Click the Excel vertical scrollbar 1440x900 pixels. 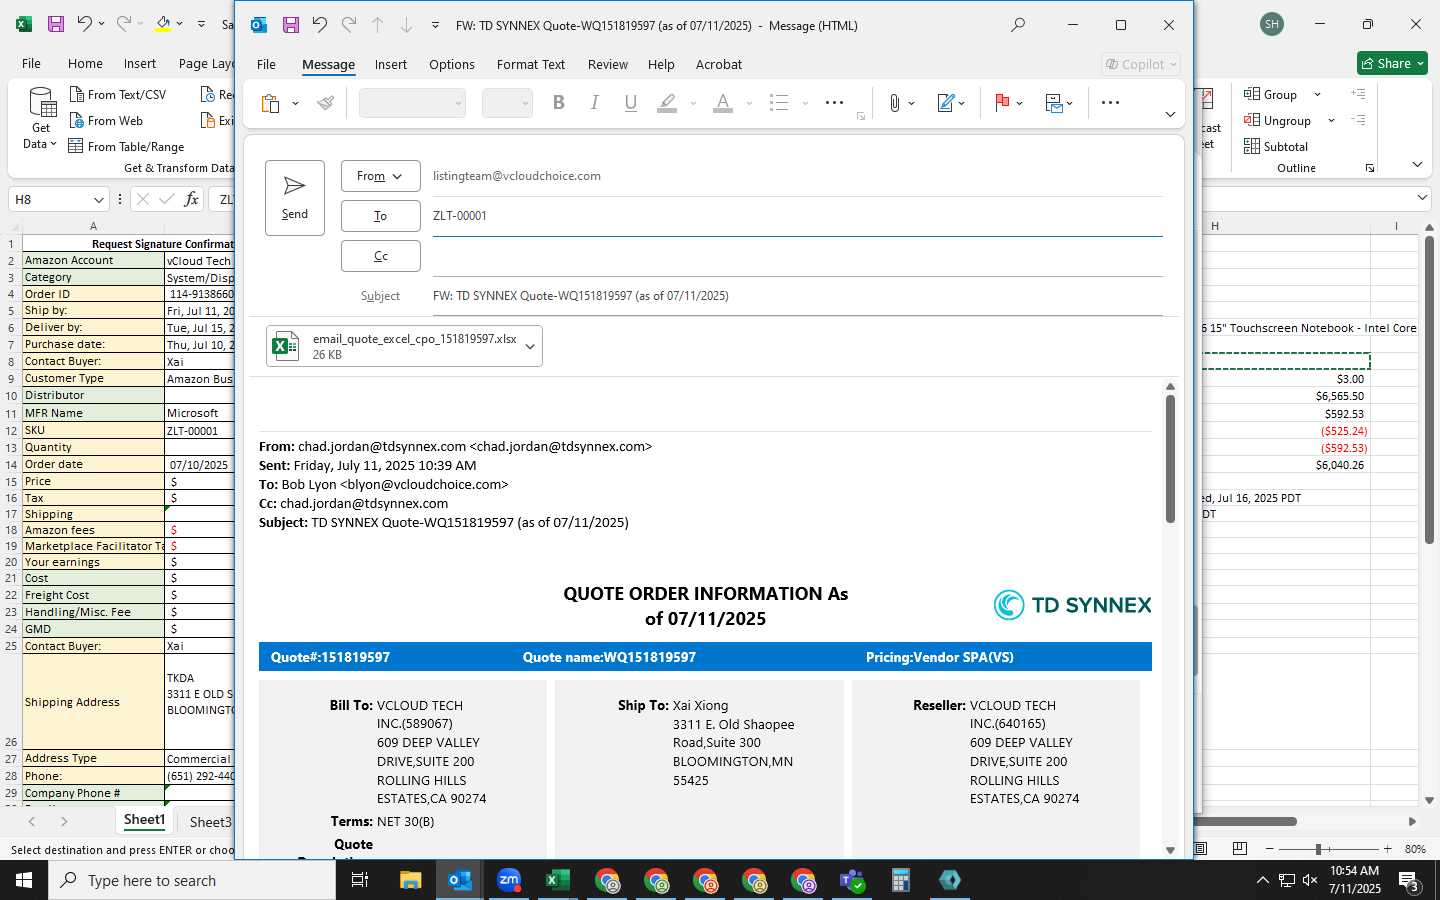pos(1429,390)
